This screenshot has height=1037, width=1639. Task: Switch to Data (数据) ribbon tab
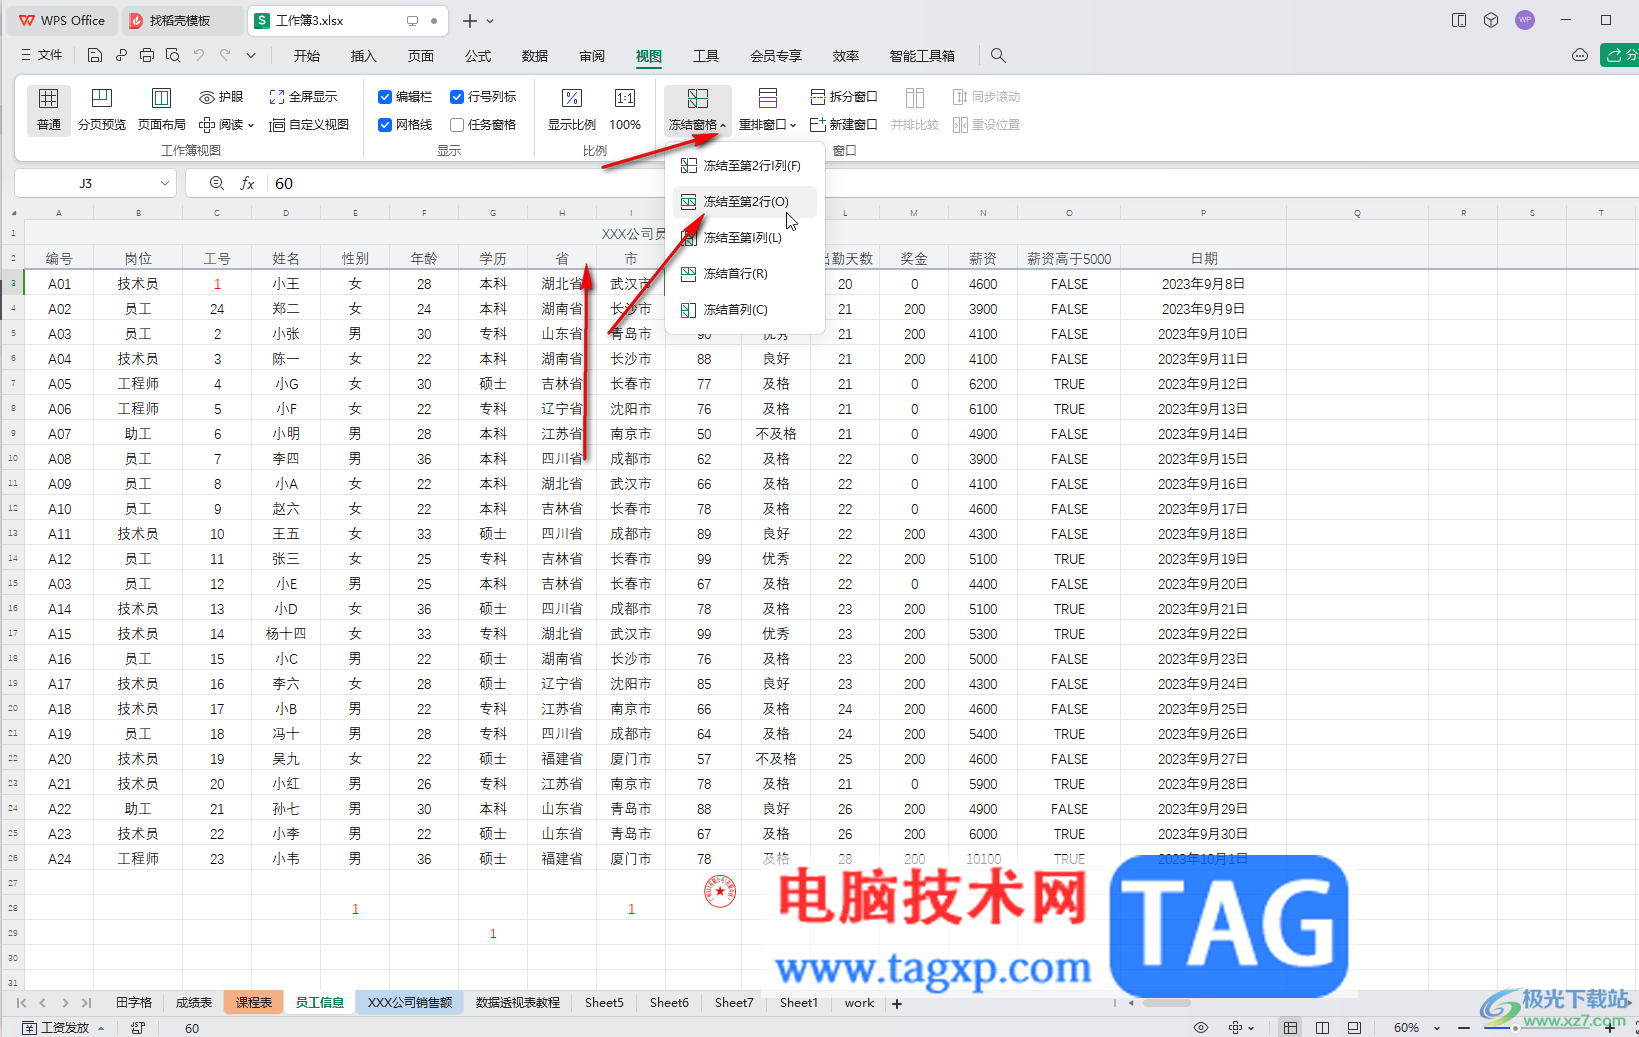click(535, 56)
